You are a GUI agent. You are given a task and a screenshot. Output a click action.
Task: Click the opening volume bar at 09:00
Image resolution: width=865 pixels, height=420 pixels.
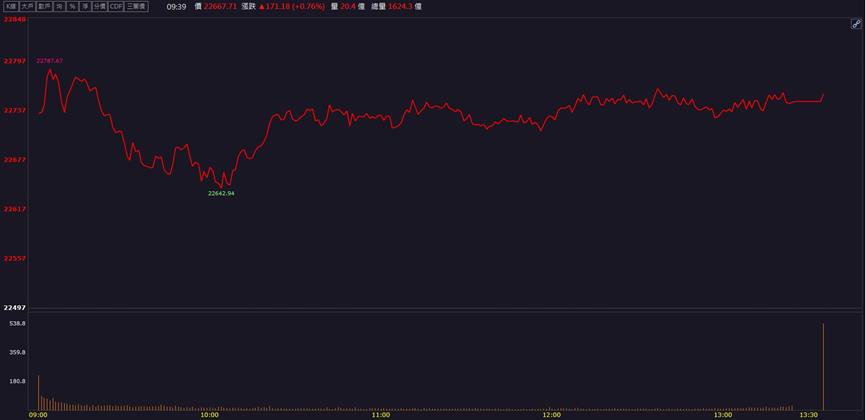pyautogui.click(x=39, y=393)
